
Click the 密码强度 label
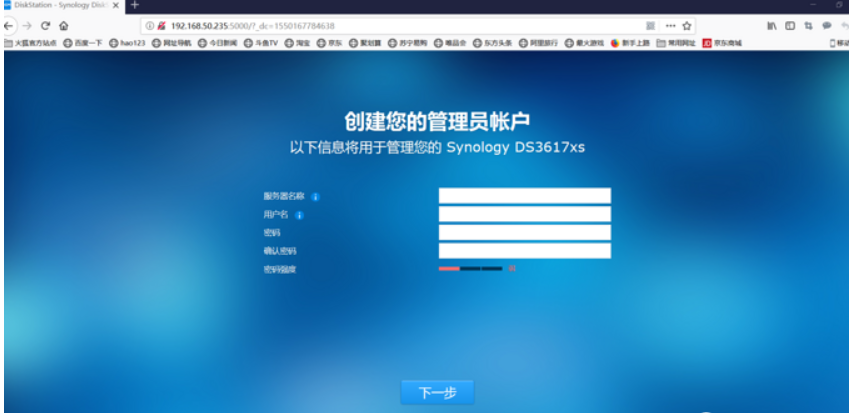point(279,269)
